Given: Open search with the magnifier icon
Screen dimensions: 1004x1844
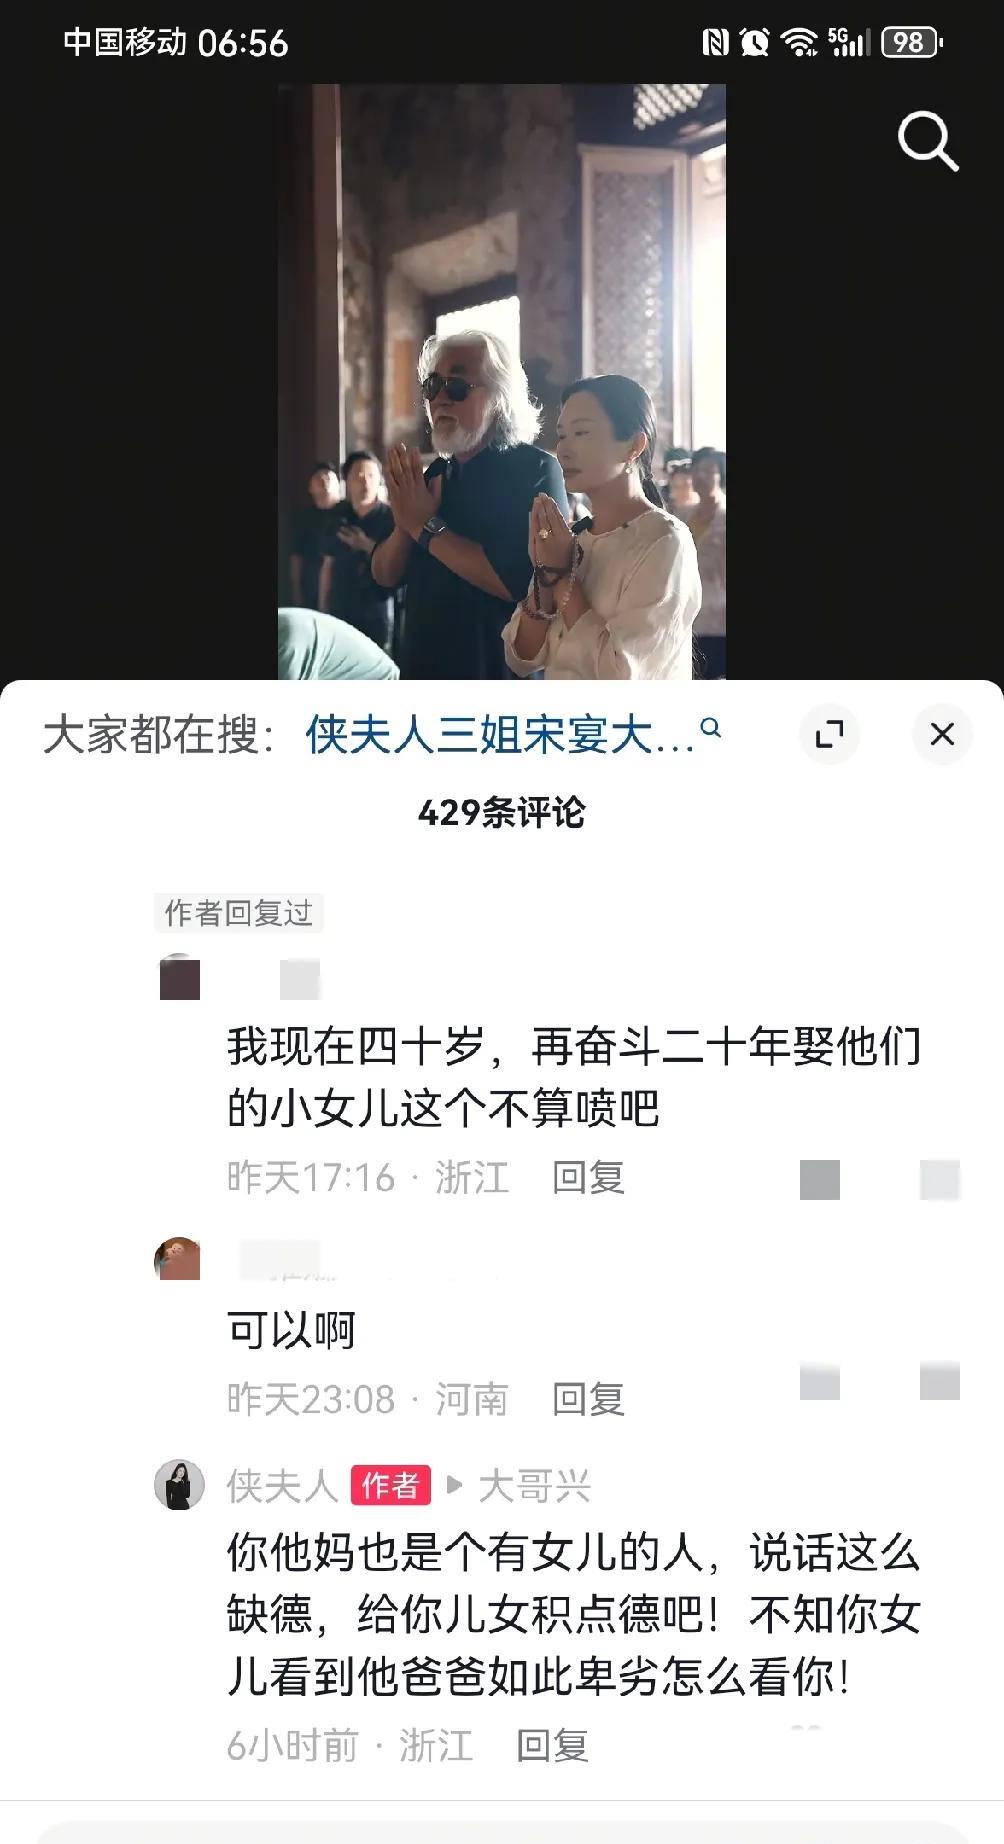Looking at the screenshot, I should tap(928, 141).
